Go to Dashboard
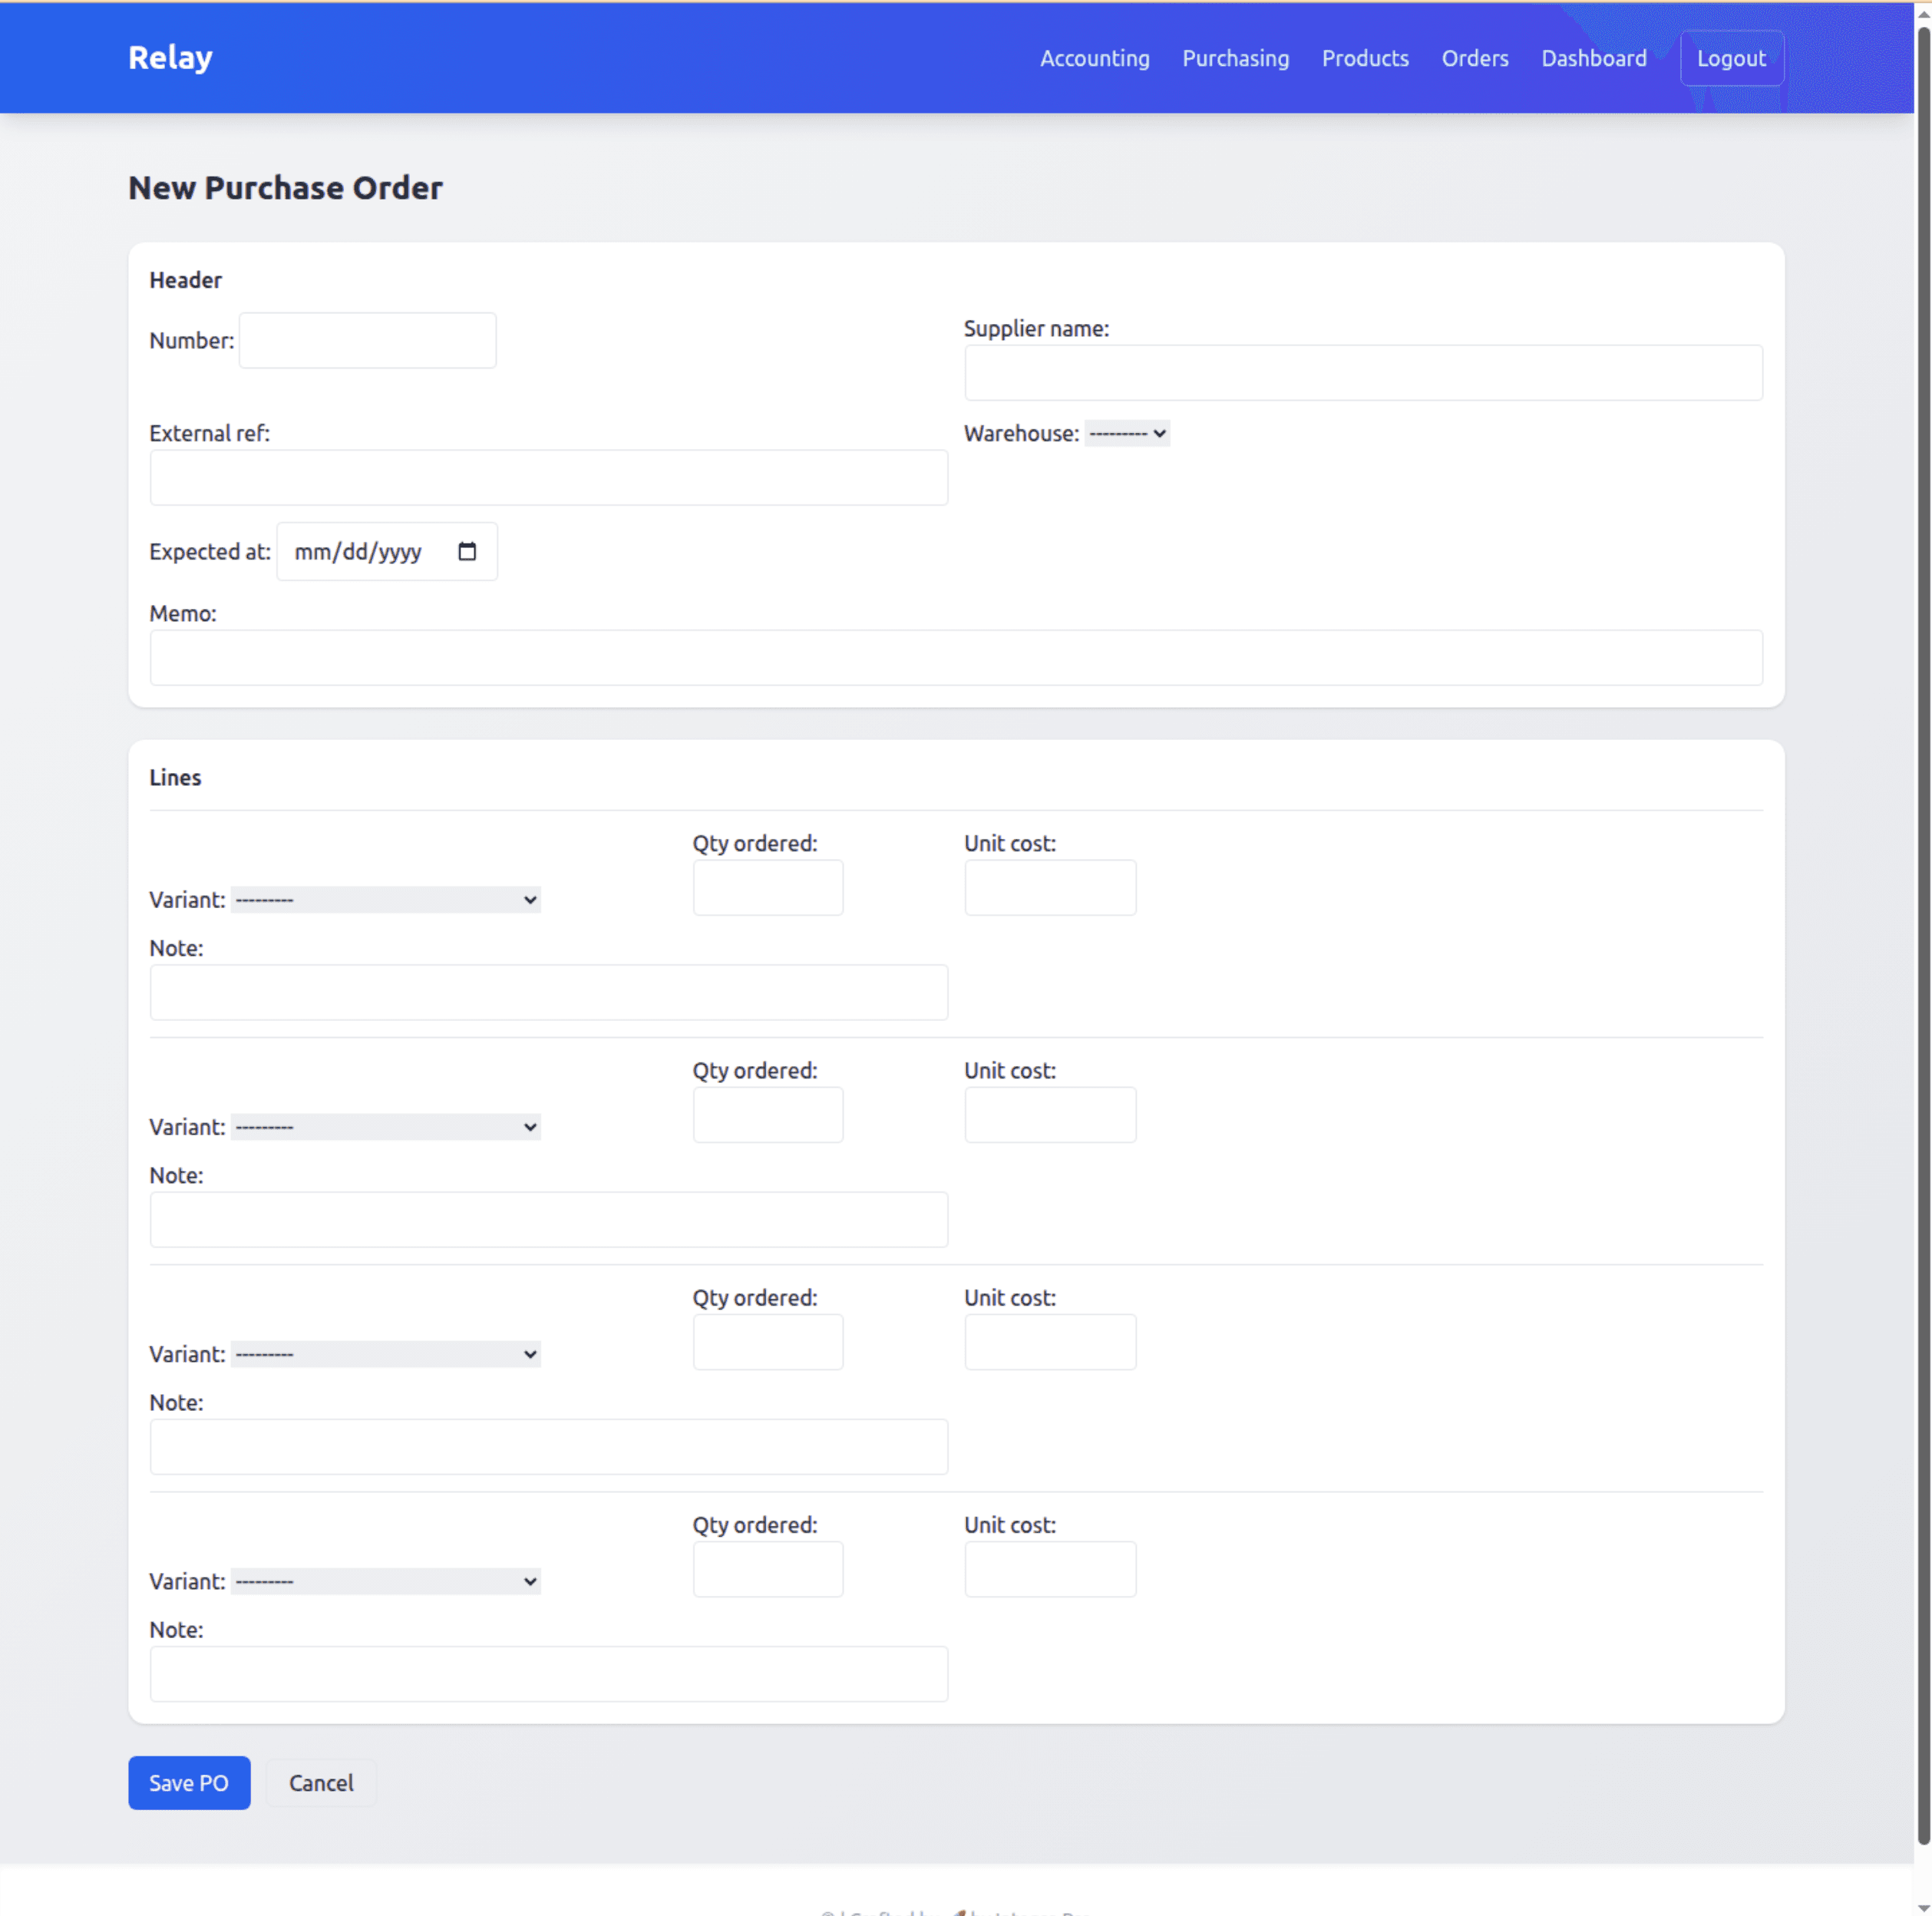1932x1916 pixels. (1593, 58)
